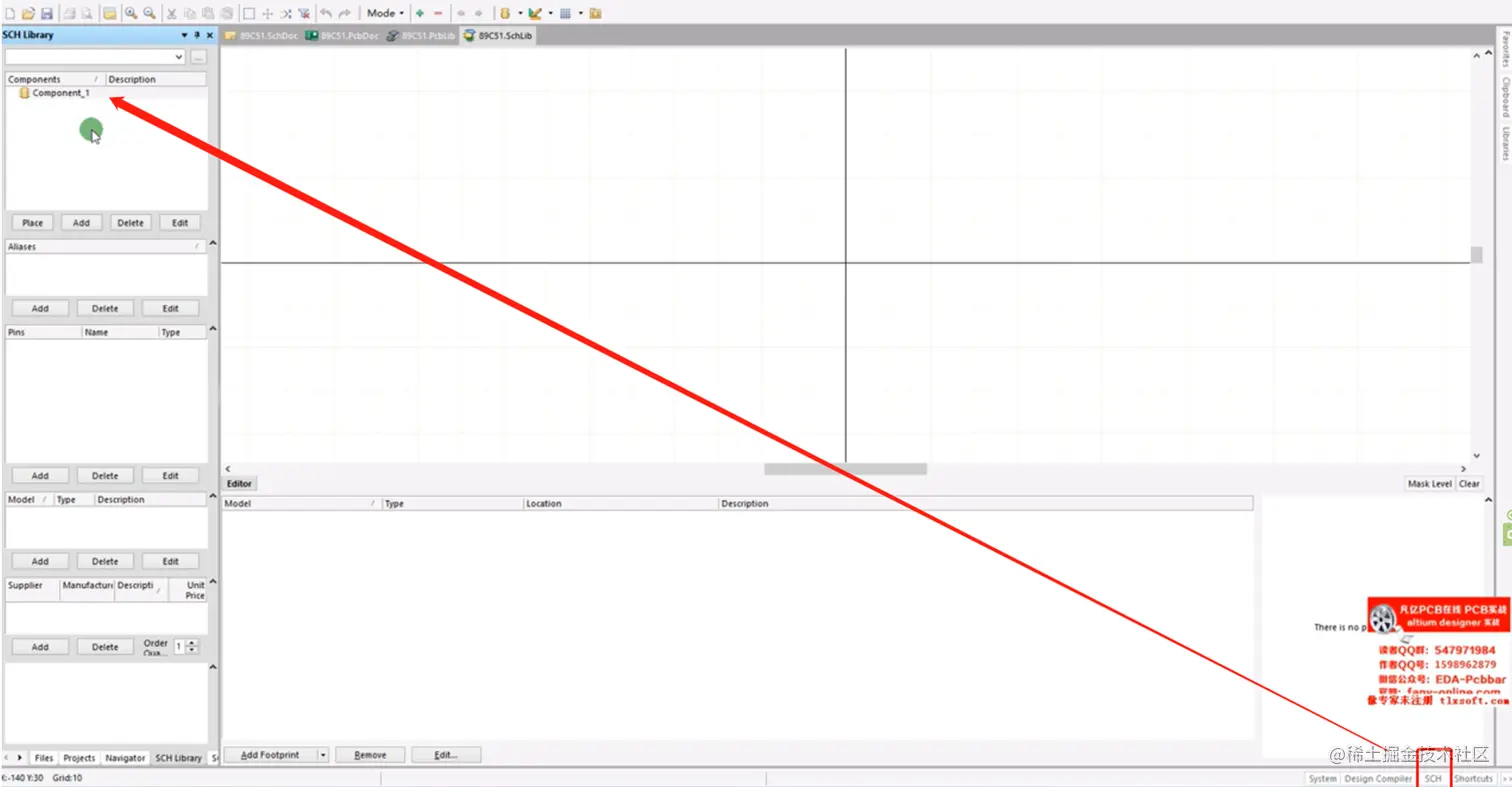This screenshot has height=787, width=1512.
Task: Click the drawing utilities pencil icon
Action: tap(535, 13)
